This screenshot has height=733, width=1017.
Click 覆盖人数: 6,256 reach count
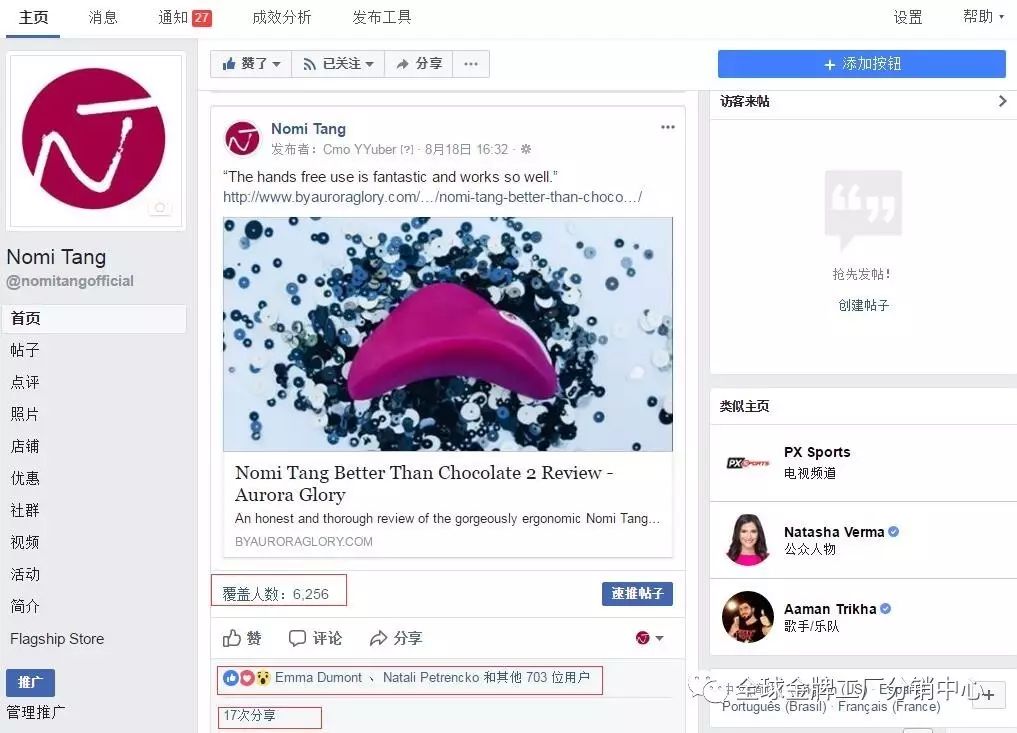[x=276, y=594]
